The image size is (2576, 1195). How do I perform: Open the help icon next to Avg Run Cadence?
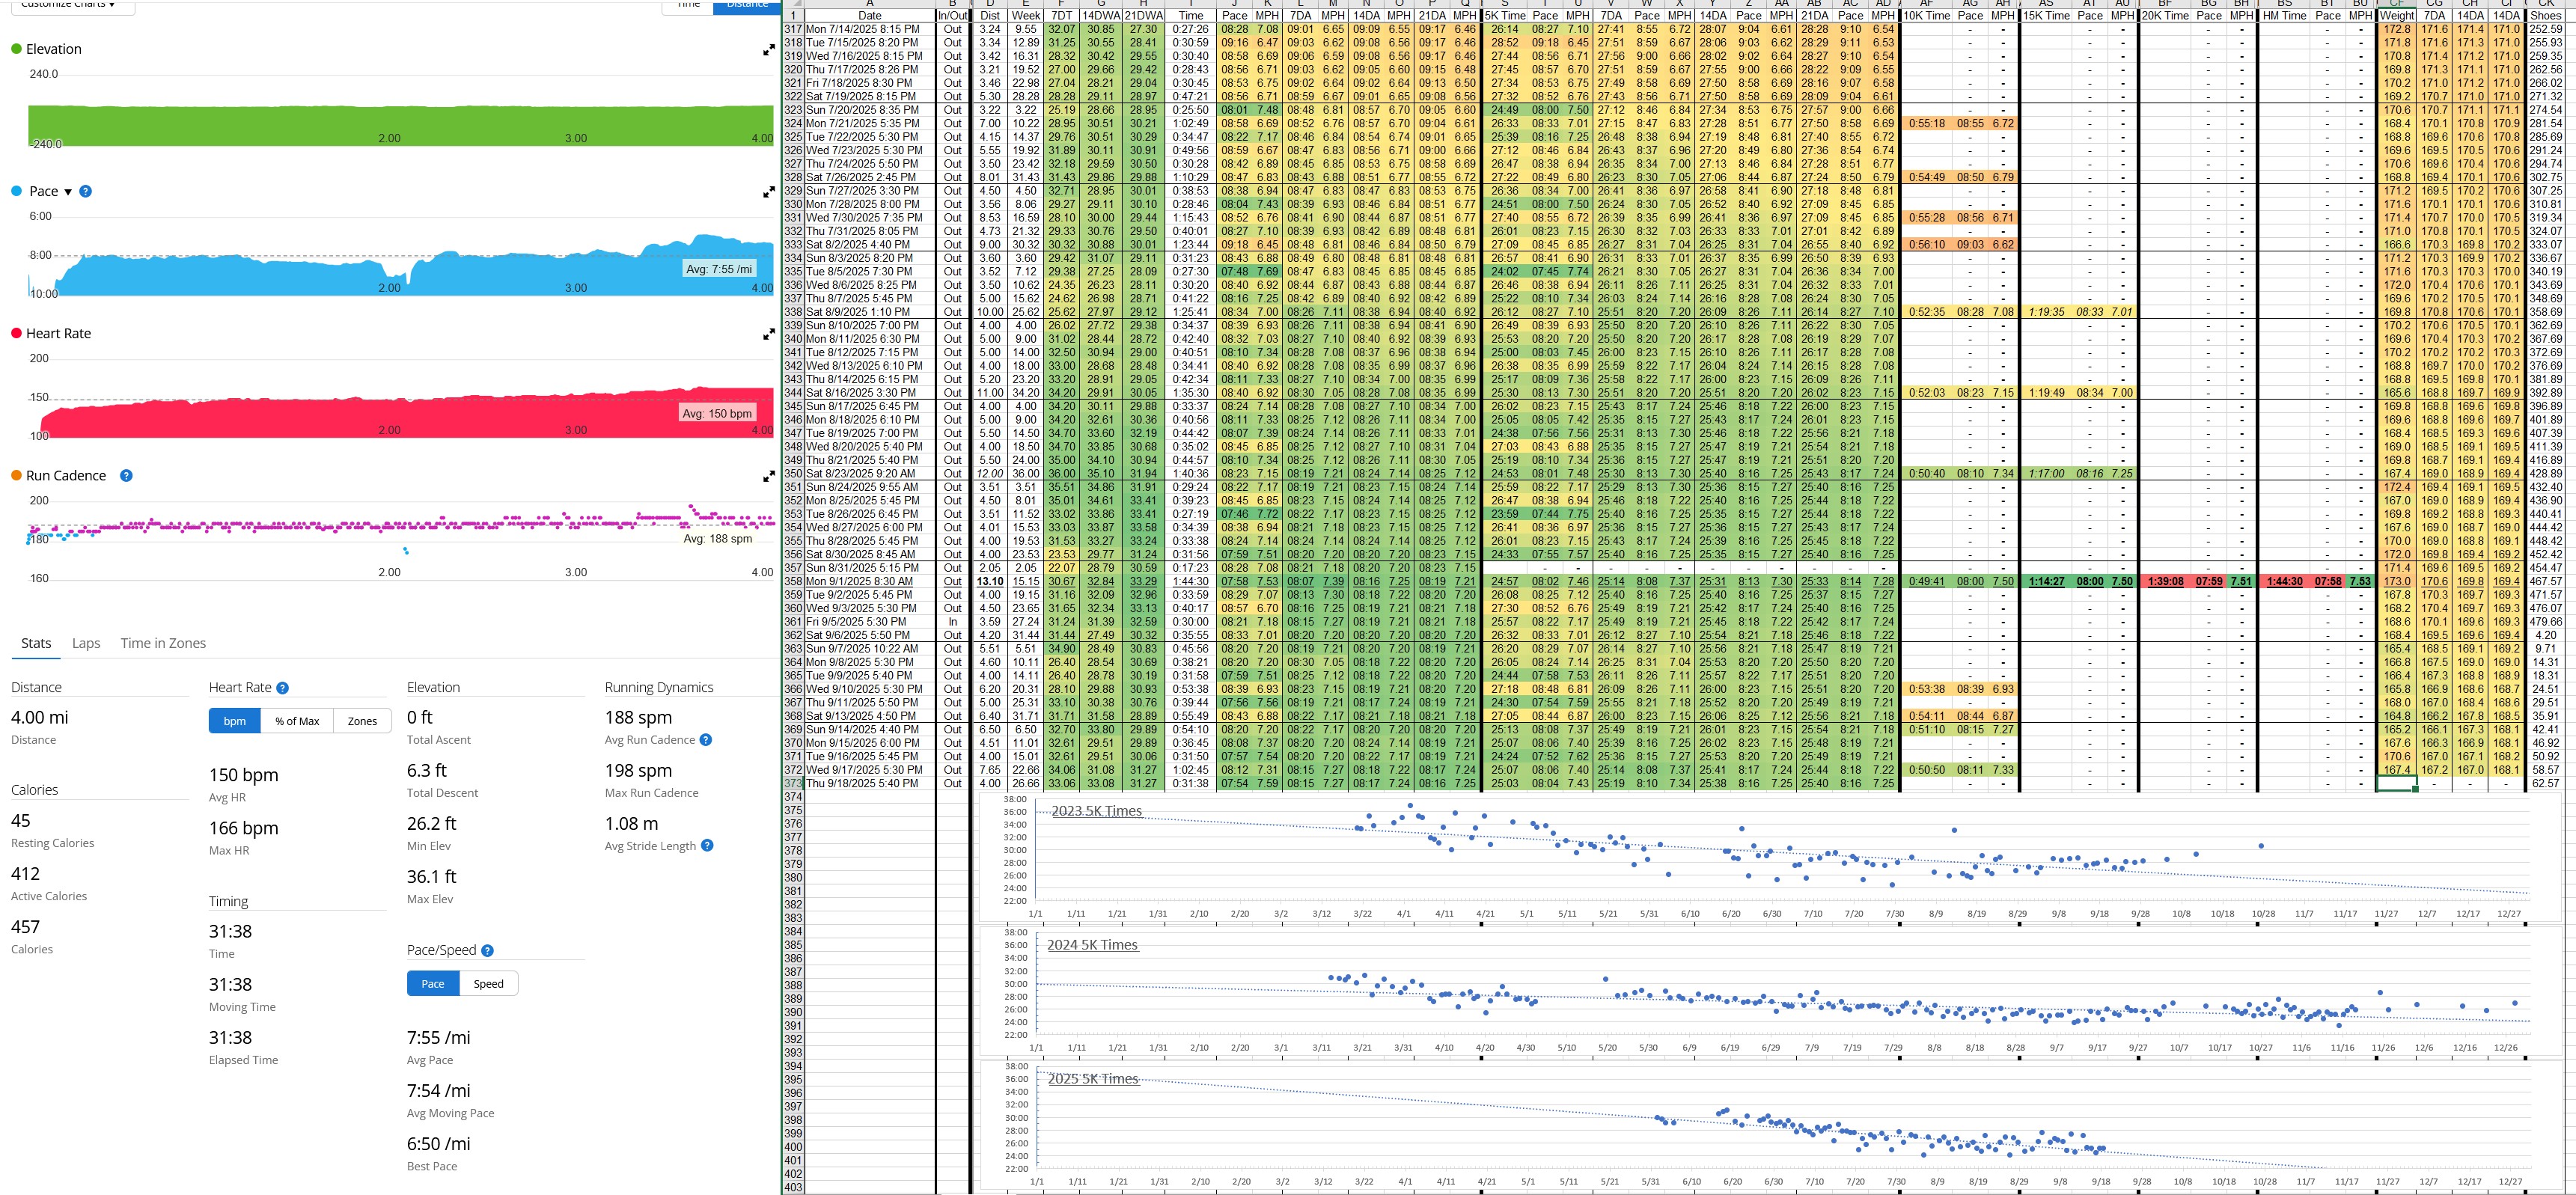click(x=706, y=740)
